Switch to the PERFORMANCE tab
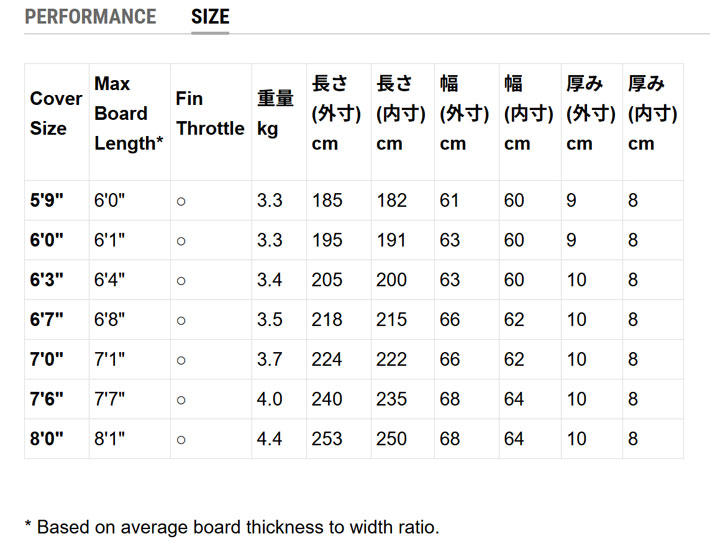This screenshot has height=544, width=710. (90, 17)
